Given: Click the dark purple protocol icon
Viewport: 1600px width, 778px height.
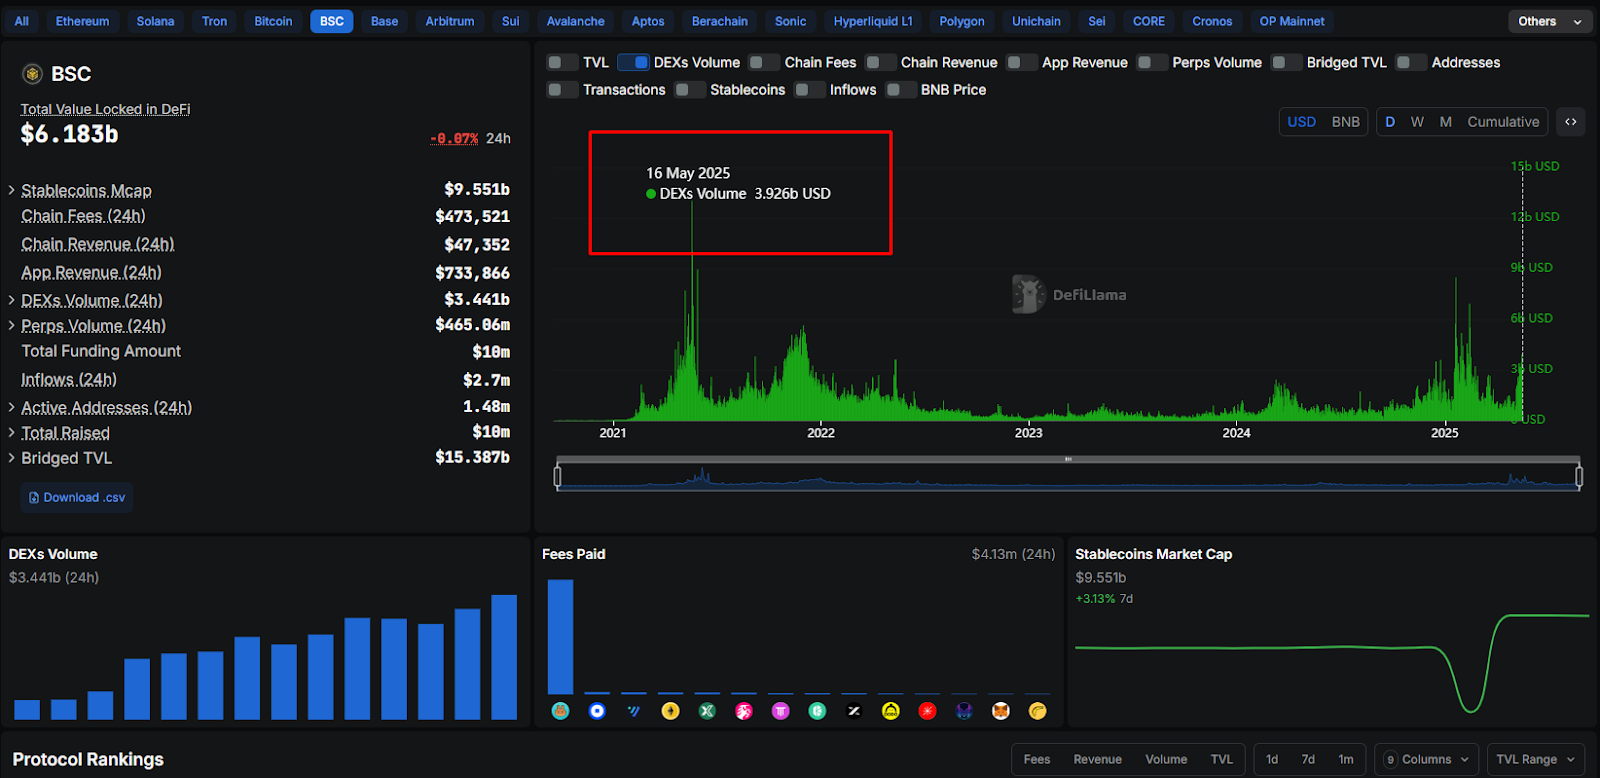Looking at the screenshot, I should pyautogui.click(x=964, y=711).
